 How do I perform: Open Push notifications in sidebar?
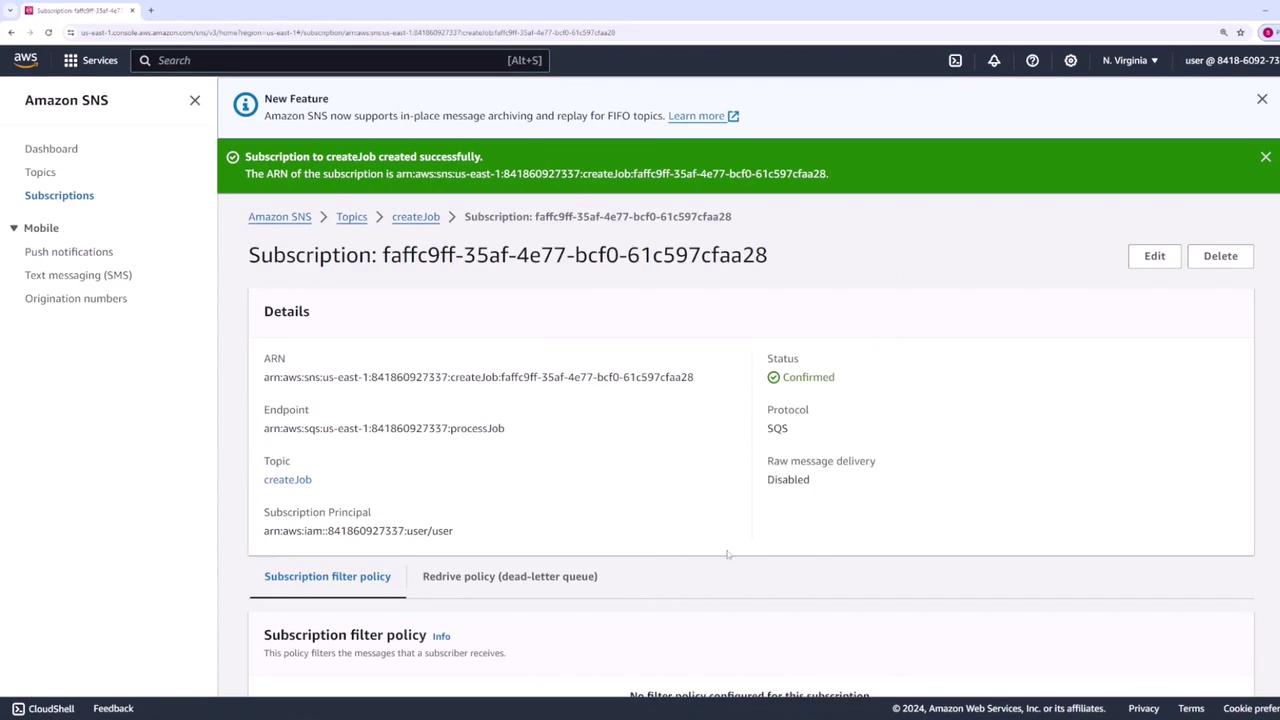pos(69,252)
